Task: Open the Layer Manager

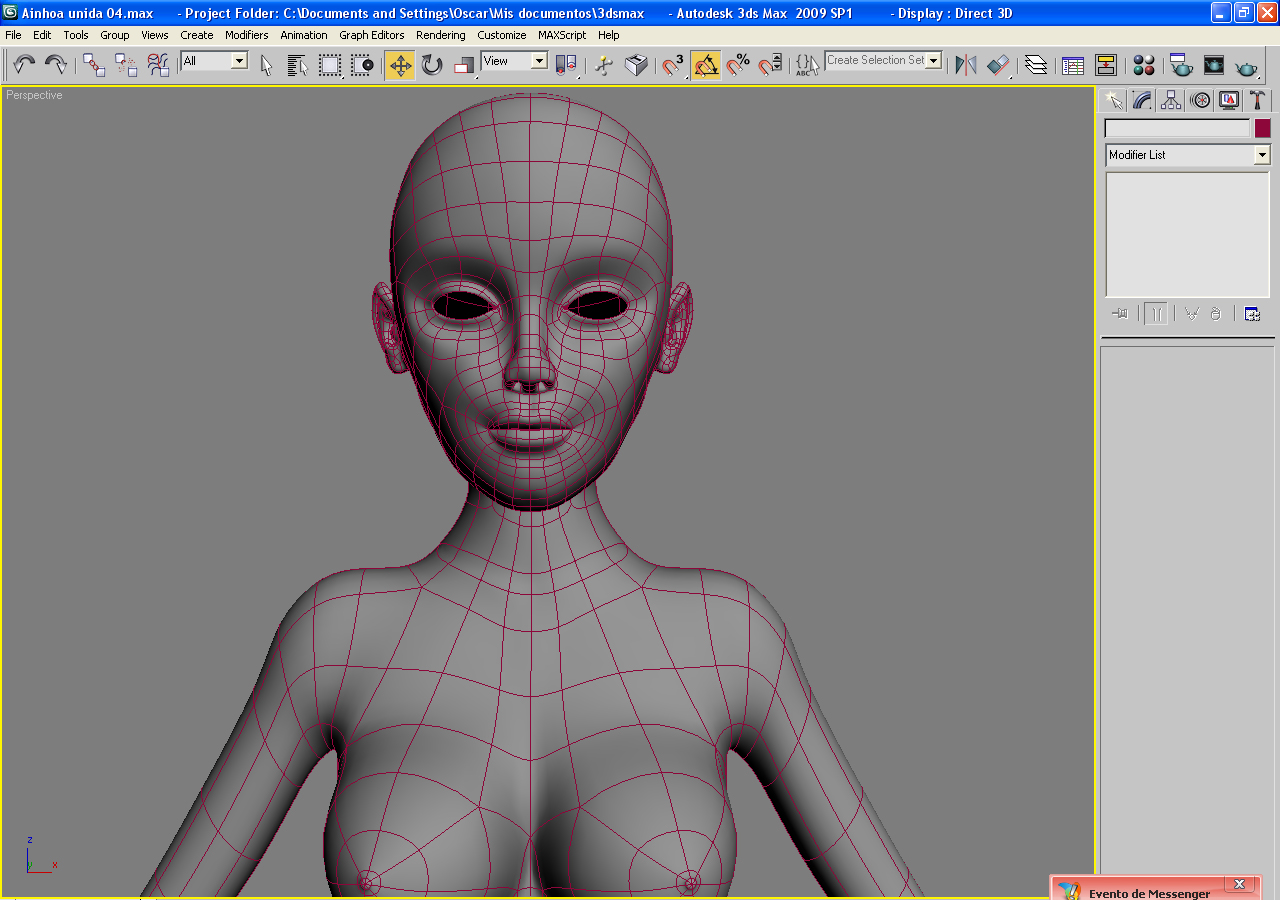Action: [1036, 65]
